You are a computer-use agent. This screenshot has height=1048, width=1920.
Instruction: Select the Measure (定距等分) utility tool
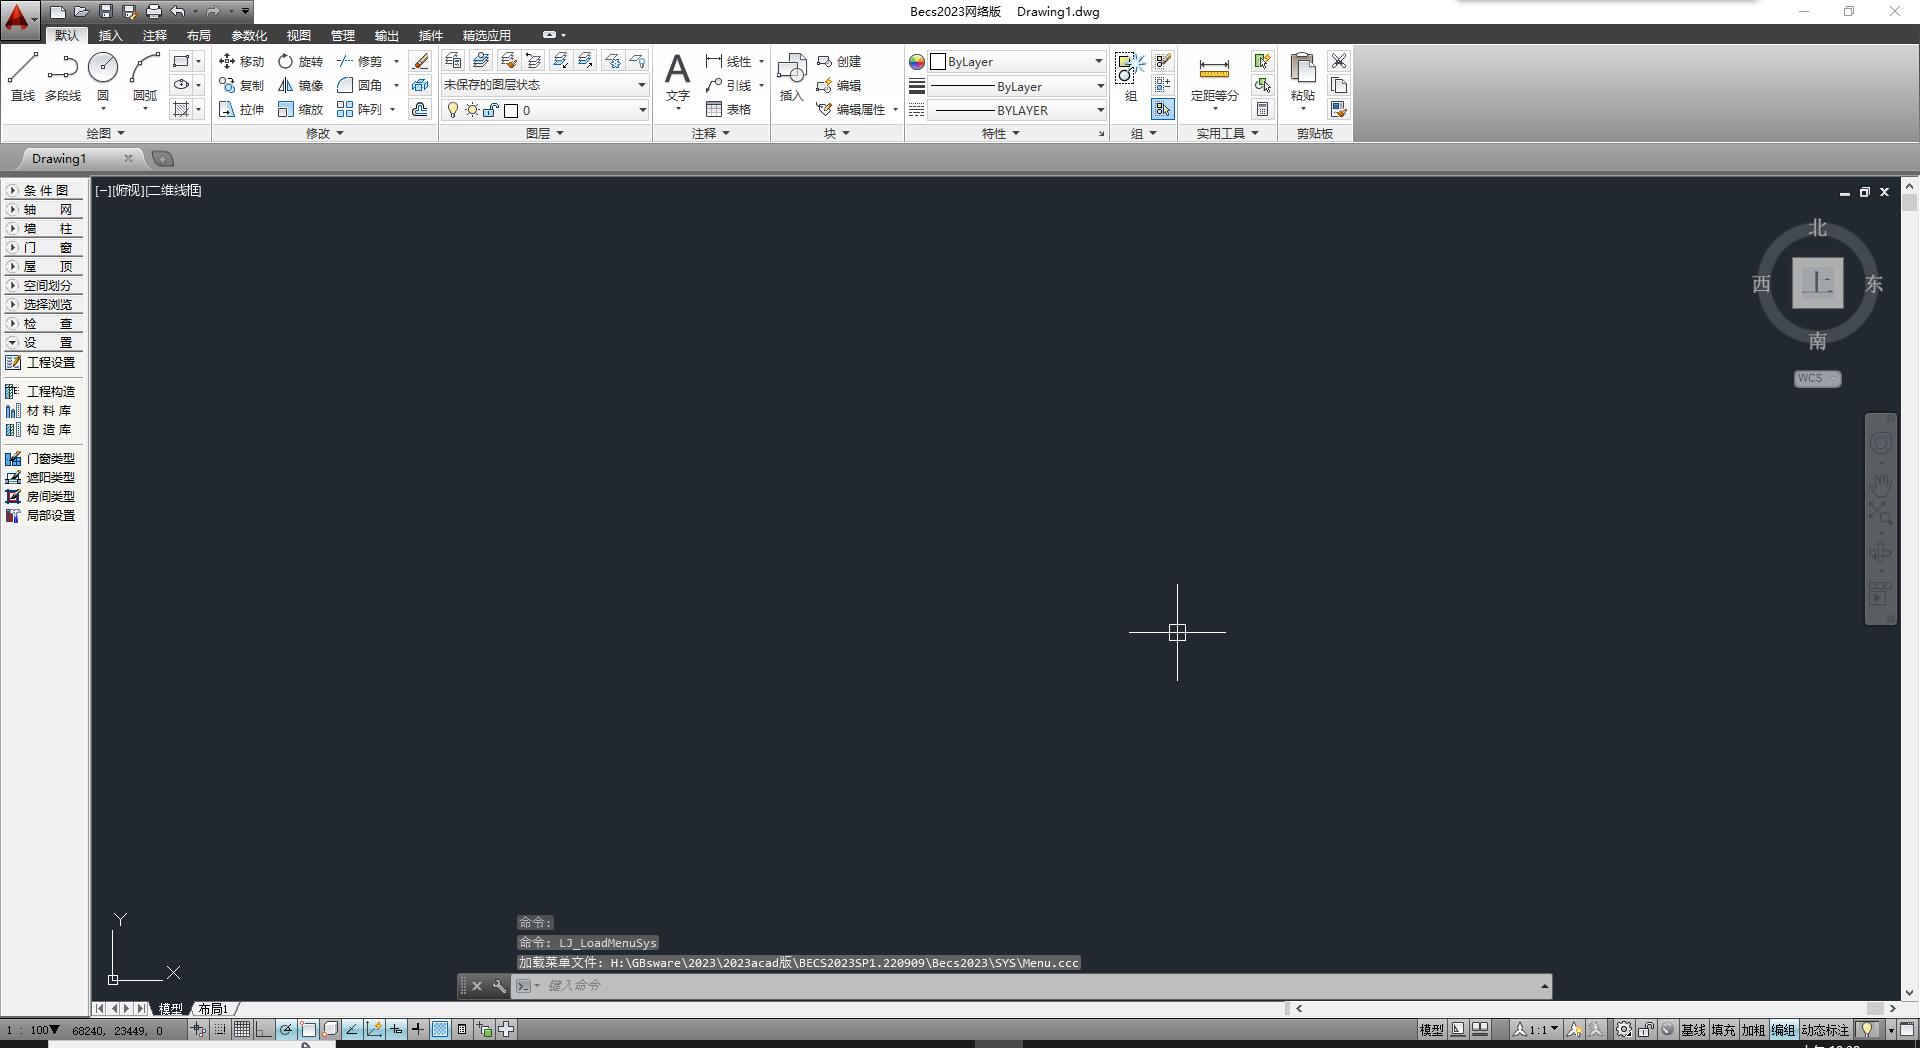point(1214,78)
